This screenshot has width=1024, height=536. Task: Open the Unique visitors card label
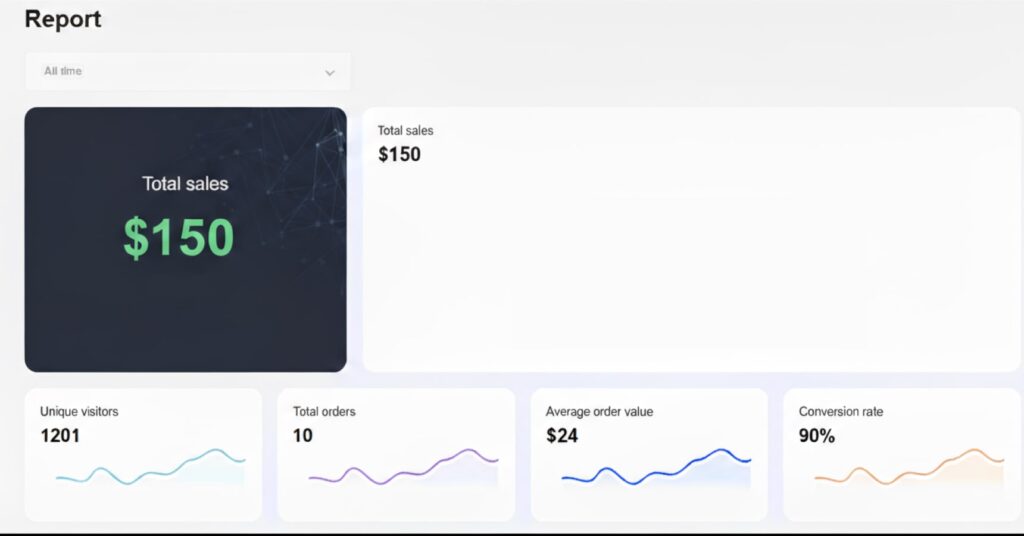tap(79, 412)
